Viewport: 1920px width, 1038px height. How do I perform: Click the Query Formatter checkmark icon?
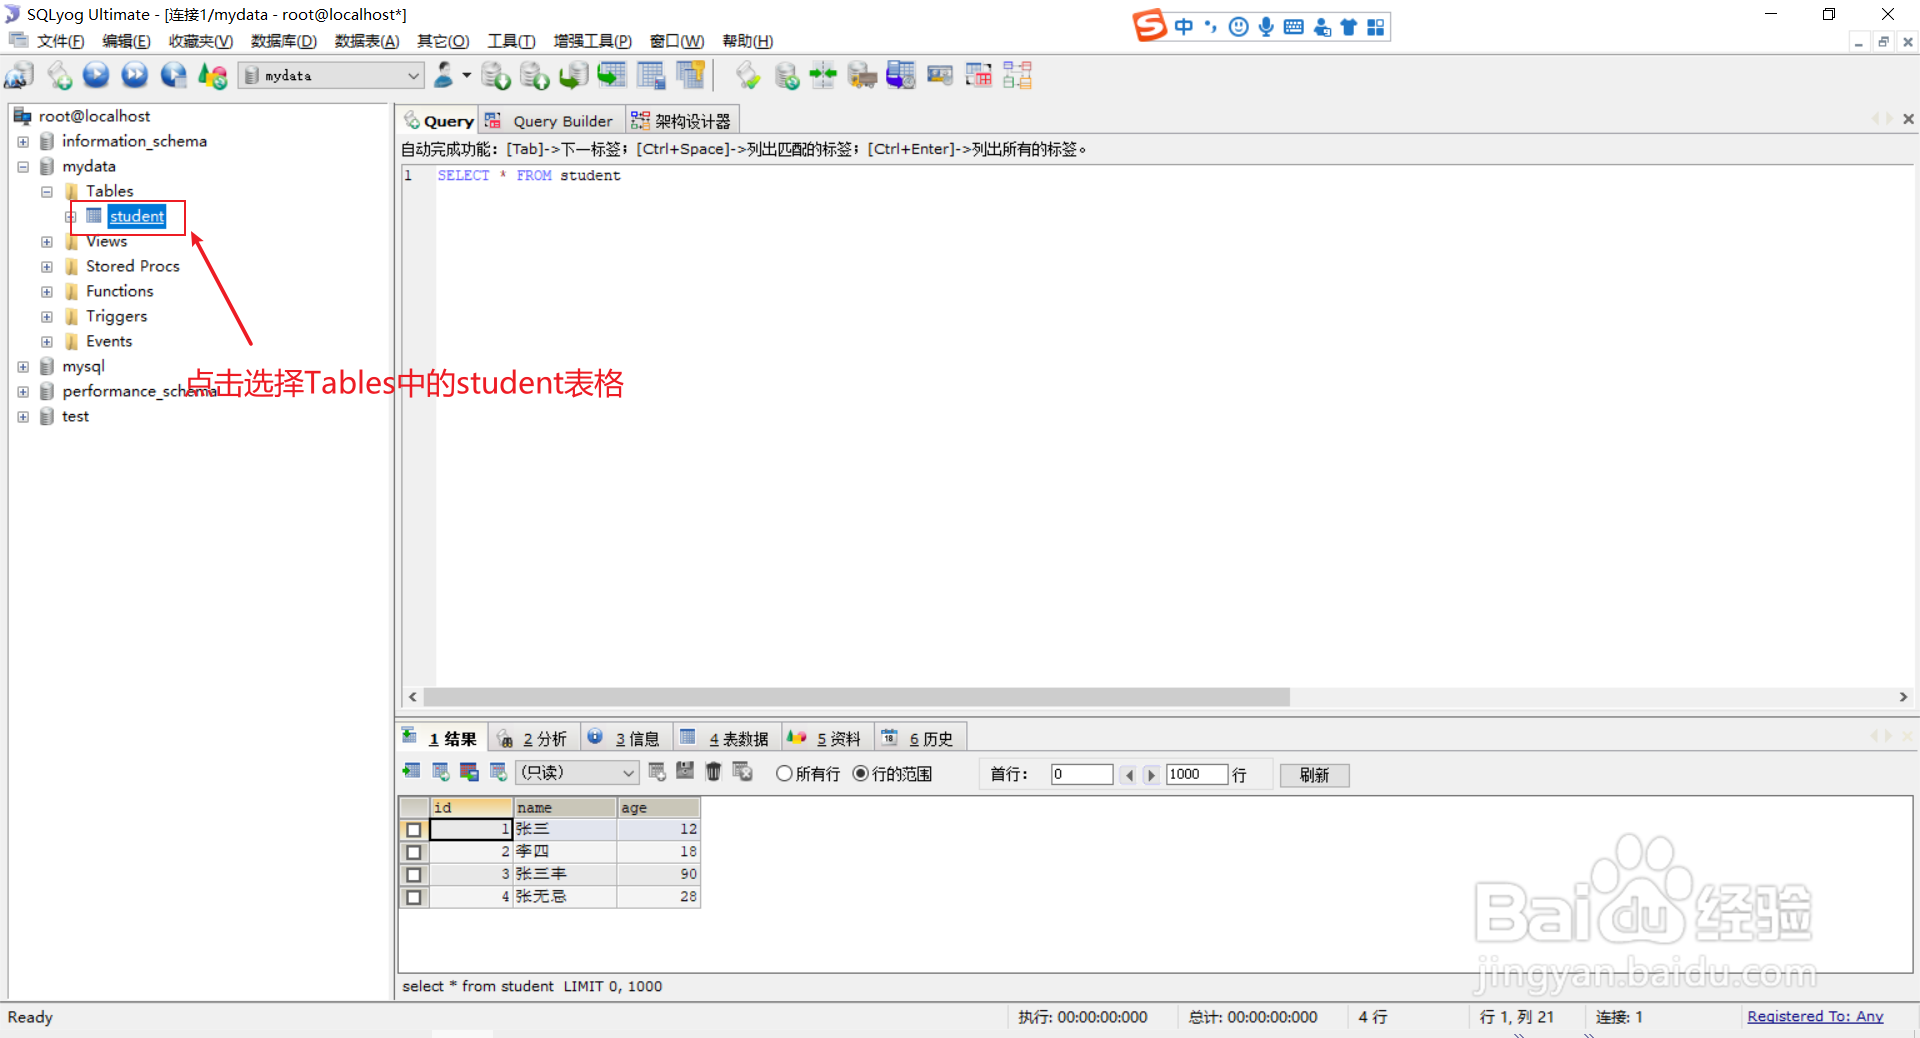click(x=747, y=76)
